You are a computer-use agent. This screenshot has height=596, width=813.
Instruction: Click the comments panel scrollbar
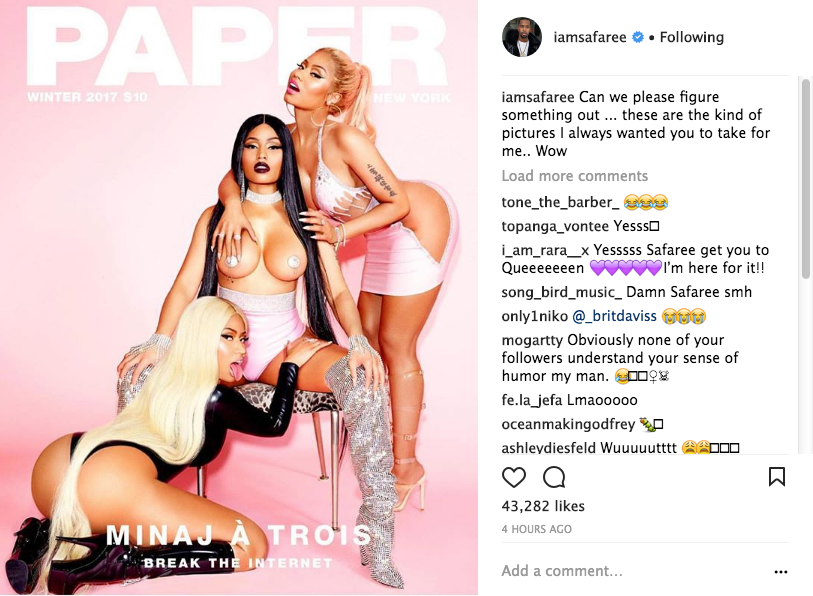tap(806, 179)
